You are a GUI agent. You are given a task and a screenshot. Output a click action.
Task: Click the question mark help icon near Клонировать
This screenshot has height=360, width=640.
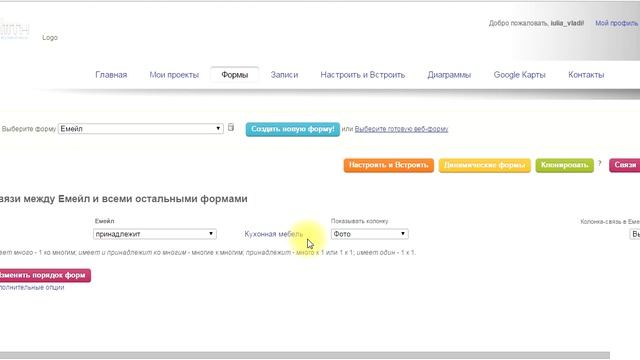pos(600,163)
